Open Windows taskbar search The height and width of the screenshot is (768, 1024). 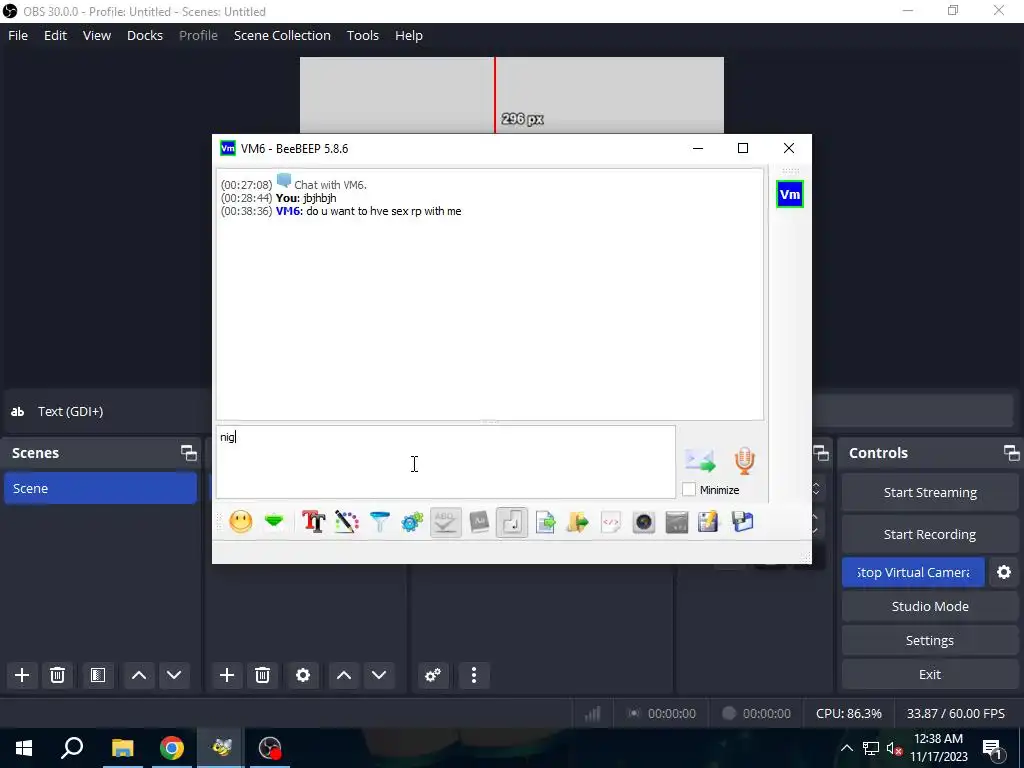tap(72, 748)
